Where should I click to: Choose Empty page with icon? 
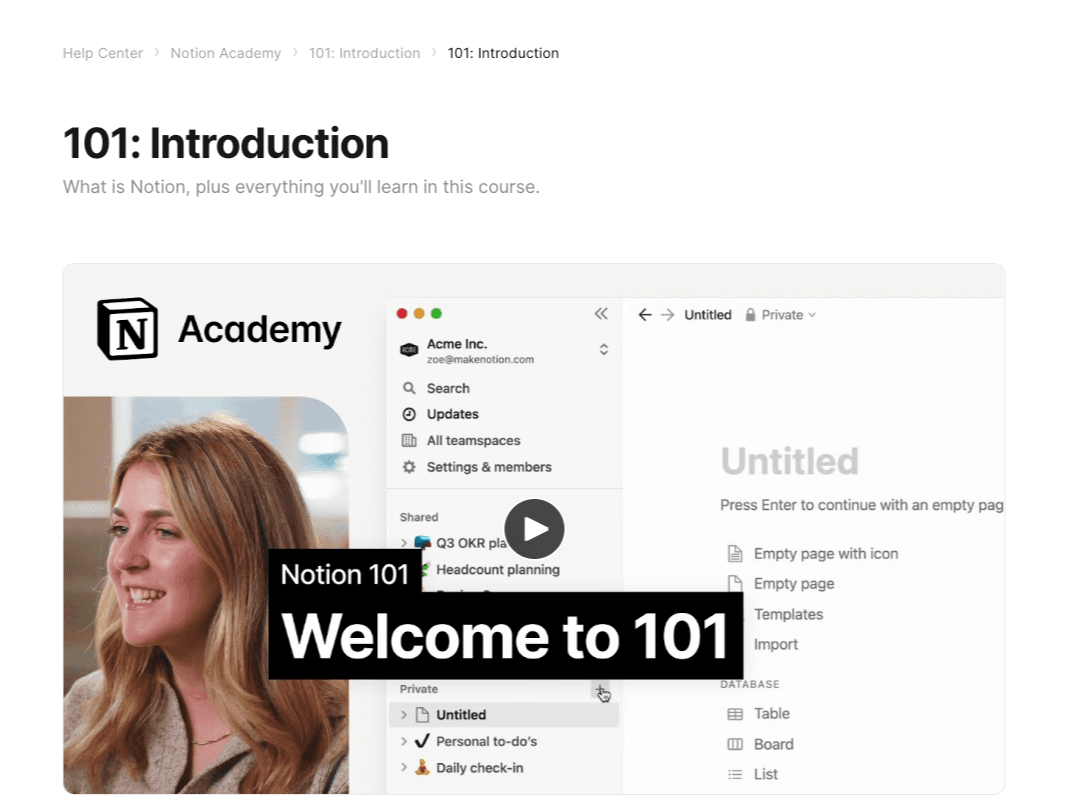pos(825,554)
